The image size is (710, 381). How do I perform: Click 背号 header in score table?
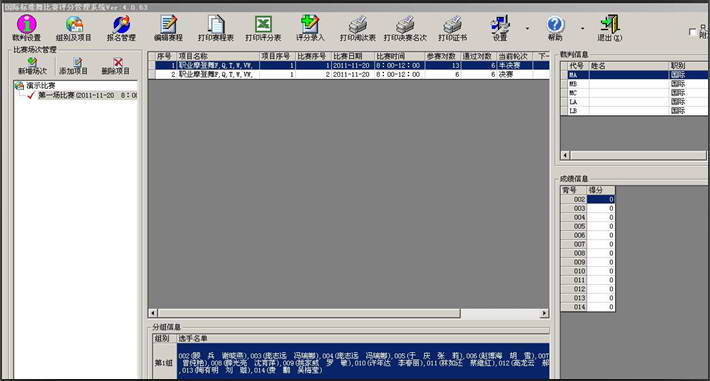pos(574,190)
